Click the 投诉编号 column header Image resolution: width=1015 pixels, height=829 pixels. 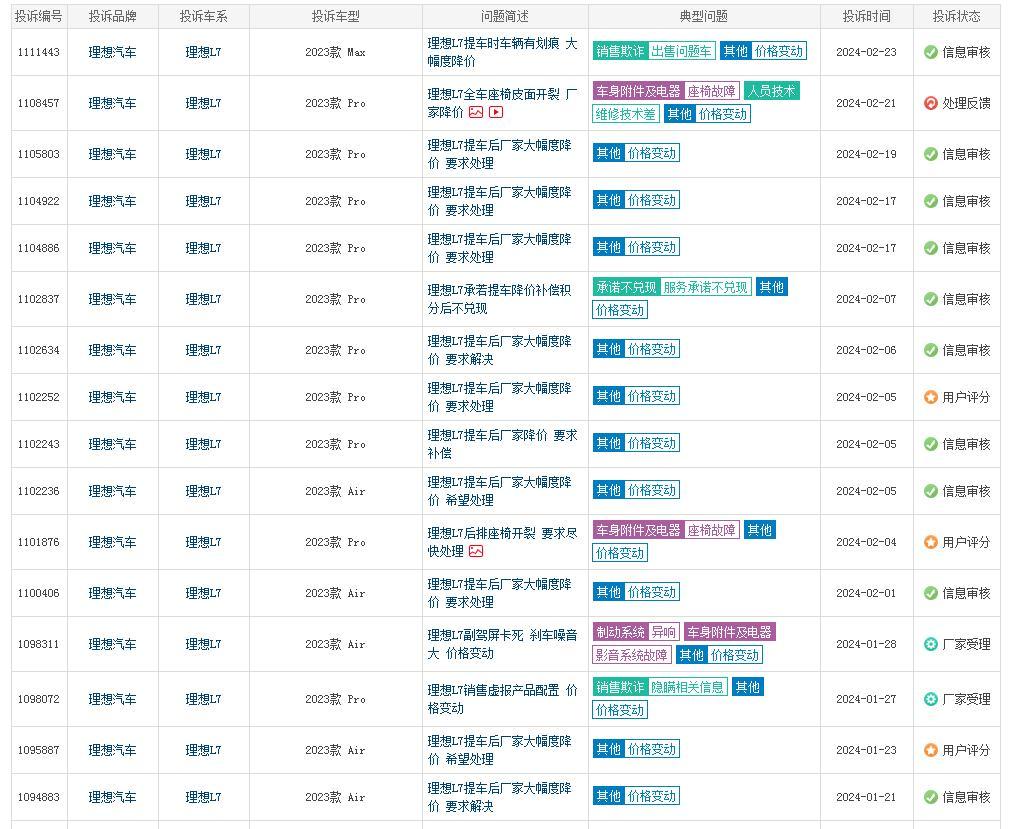coord(39,16)
